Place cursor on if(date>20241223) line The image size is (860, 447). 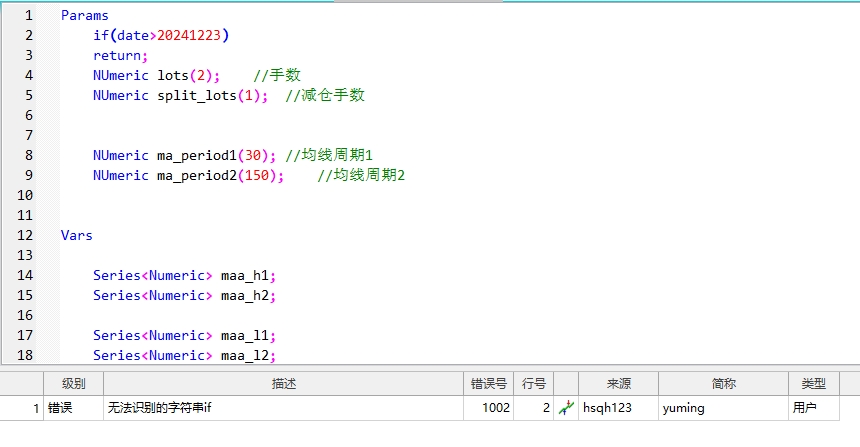tap(161, 36)
